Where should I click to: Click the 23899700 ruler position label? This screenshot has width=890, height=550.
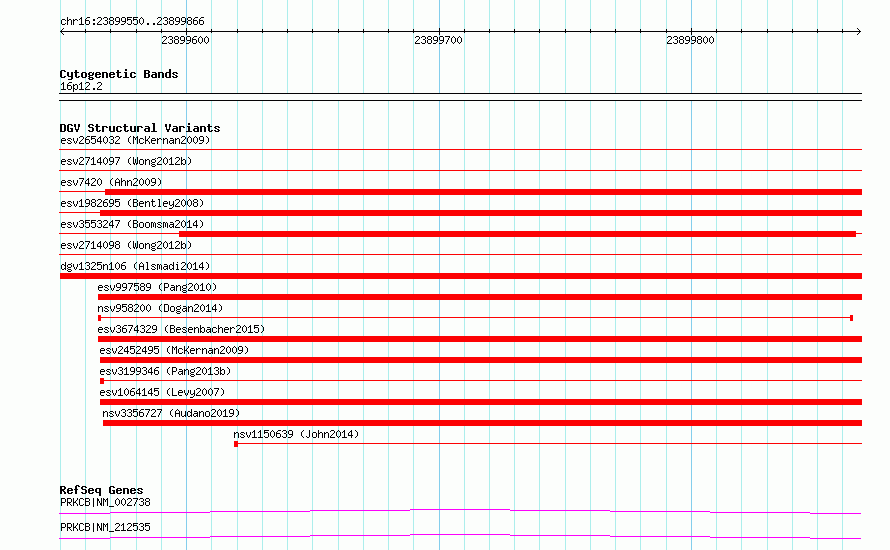pos(438,40)
